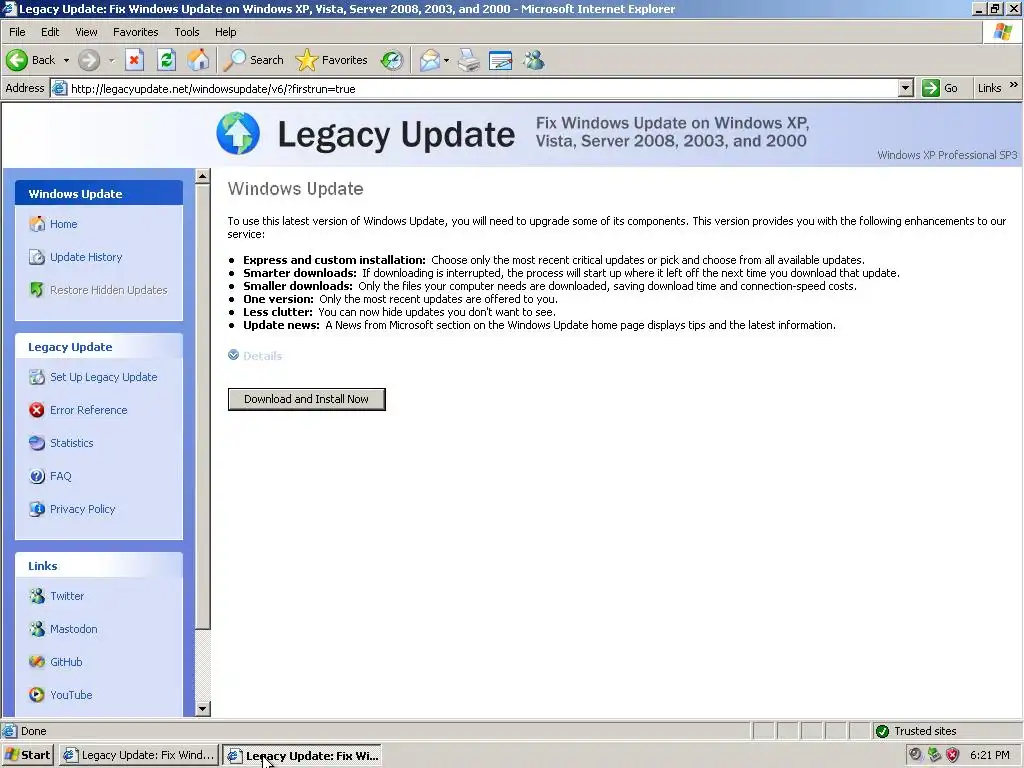The image size is (1024, 768).
Task: Click the Mail envelope toolbar icon
Action: pos(430,60)
